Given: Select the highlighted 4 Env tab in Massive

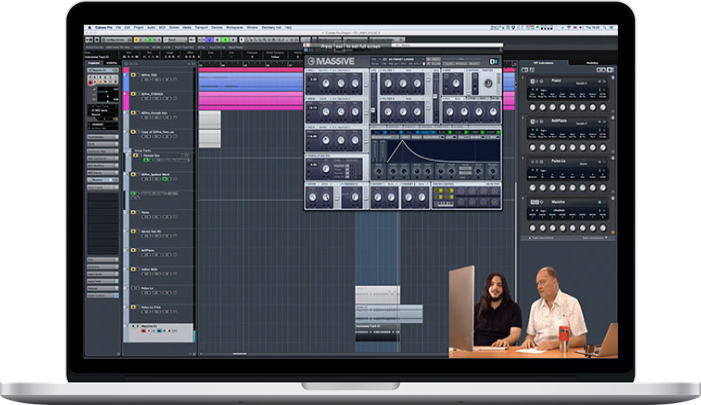Looking at the screenshot, I should [x=425, y=132].
